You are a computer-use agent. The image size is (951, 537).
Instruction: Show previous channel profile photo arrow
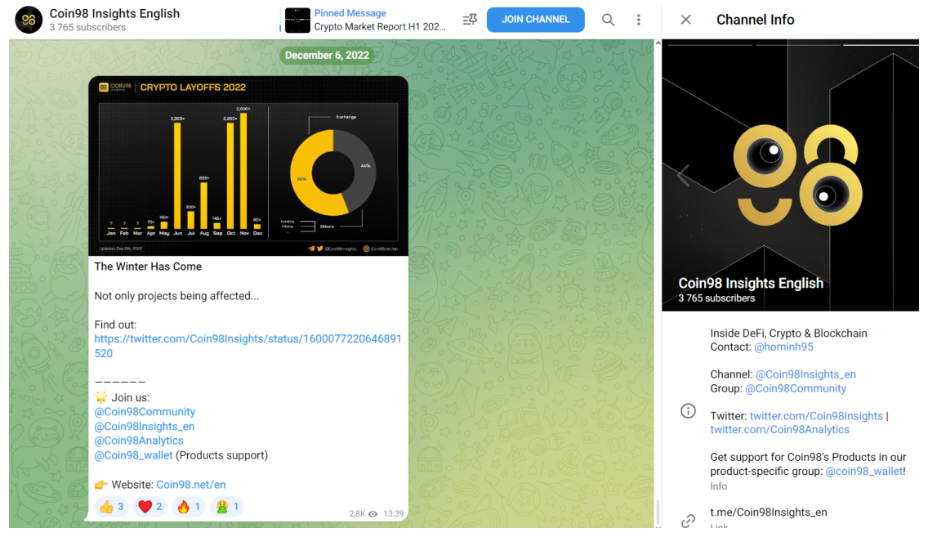tap(683, 175)
